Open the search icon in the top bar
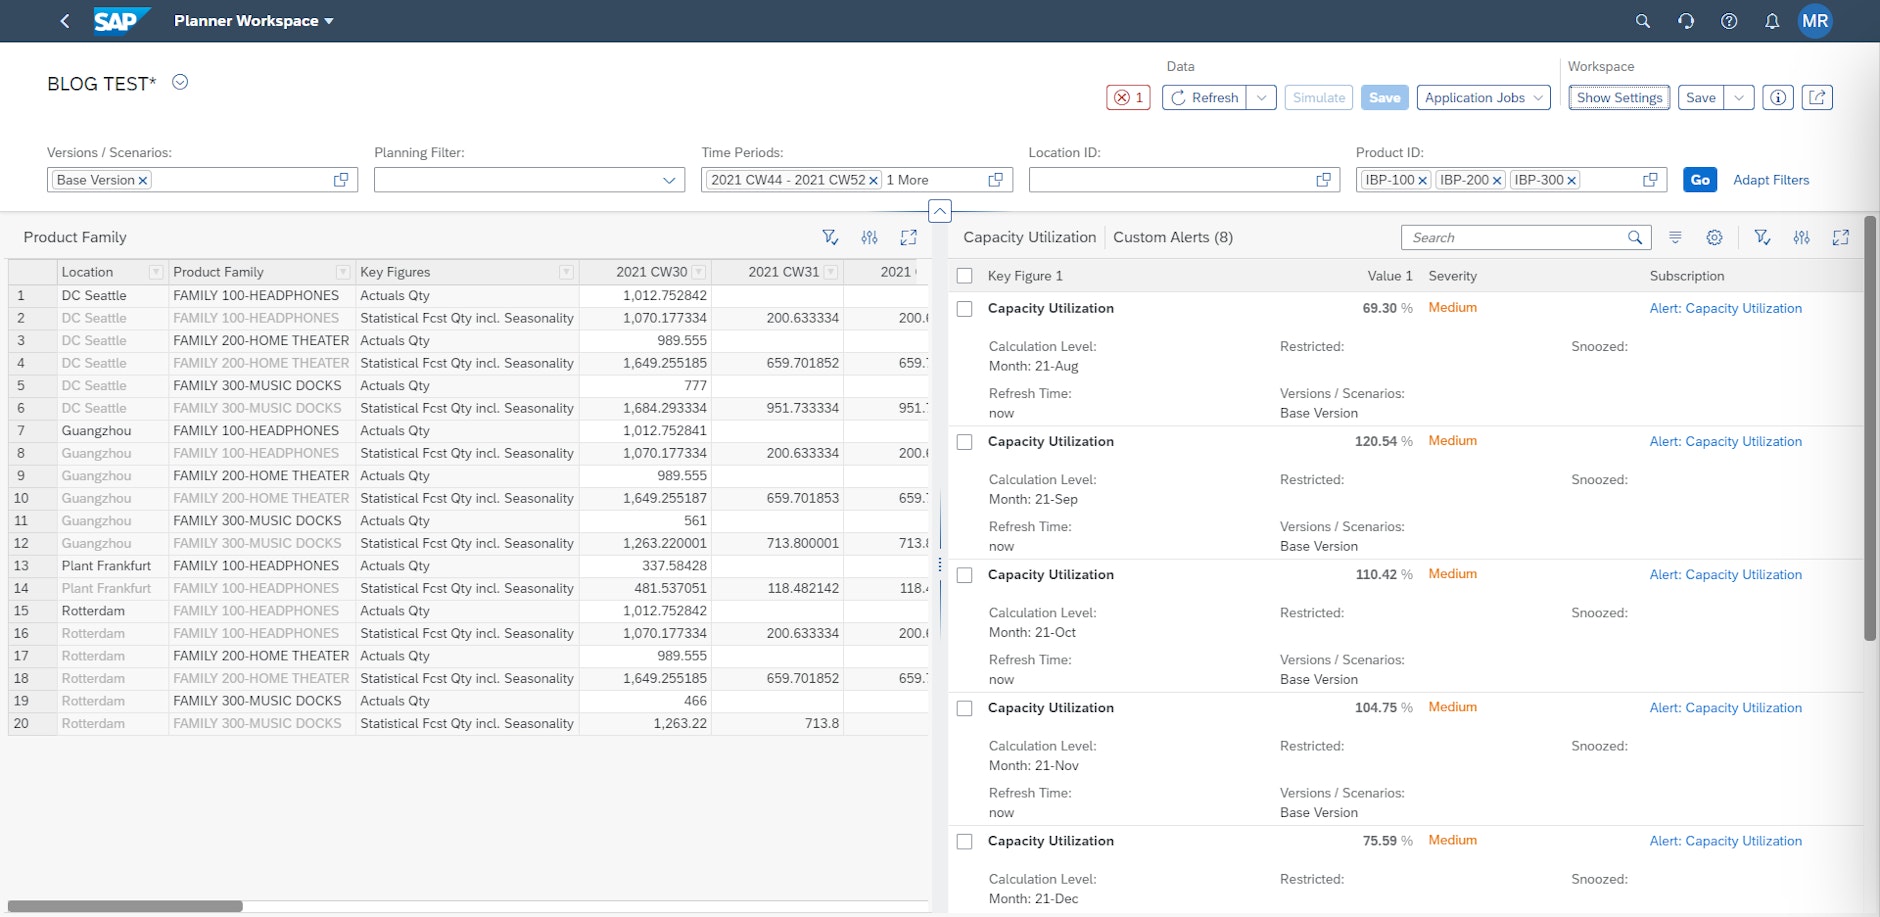Viewport: 1880px width, 917px height. (x=1642, y=20)
